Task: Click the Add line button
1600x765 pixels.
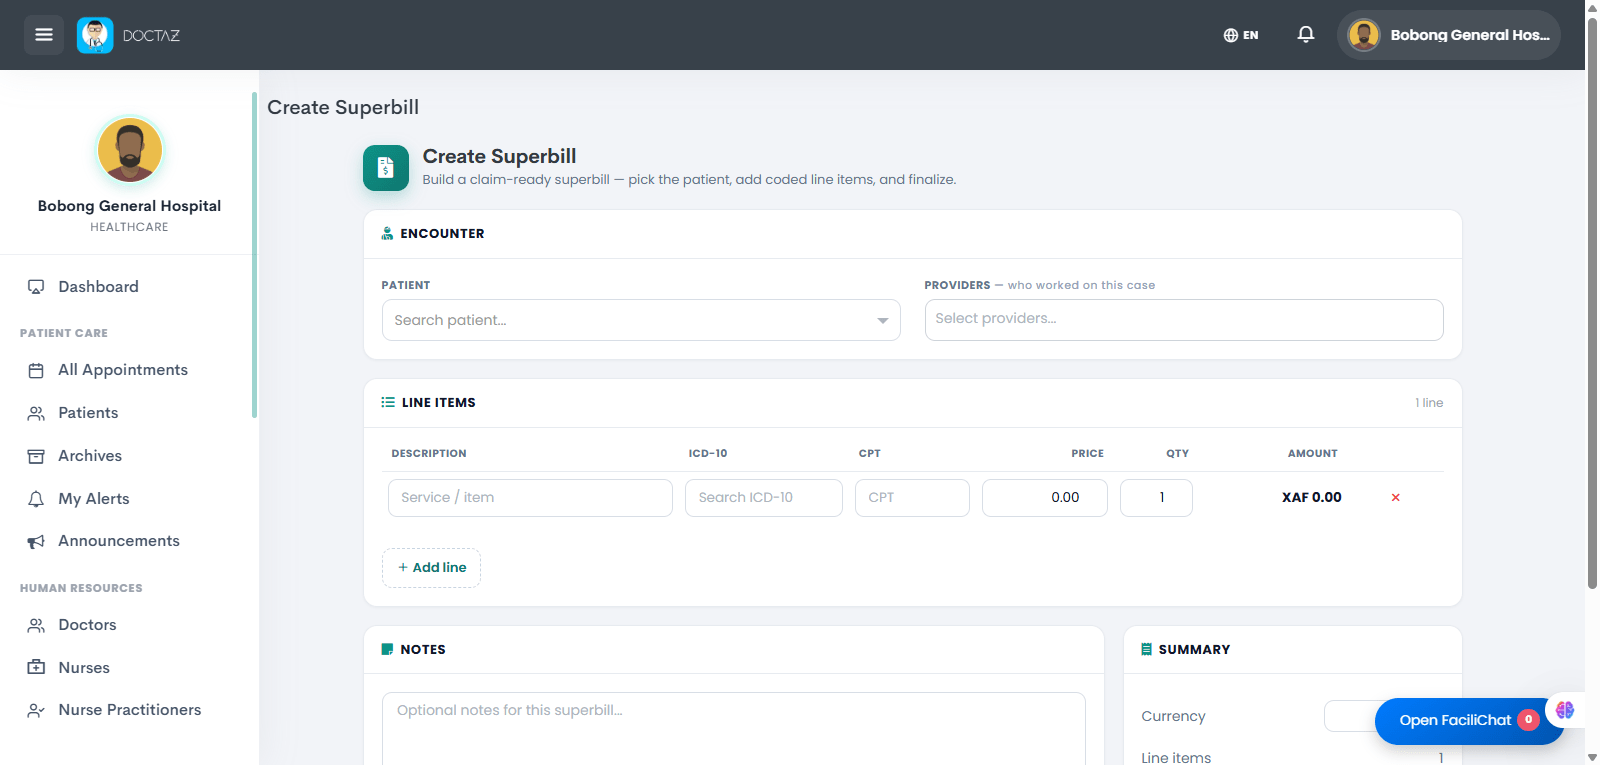Action: click(x=431, y=568)
